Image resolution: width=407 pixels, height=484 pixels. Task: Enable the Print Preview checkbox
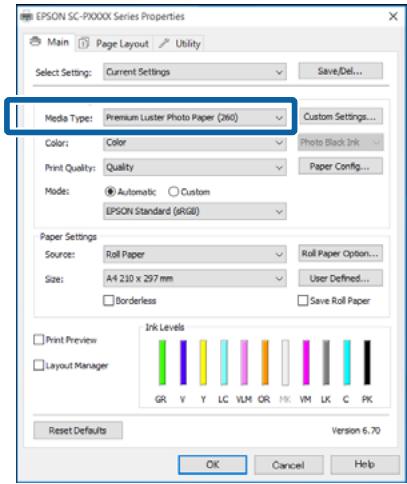pyautogui.click(x=39, y=340)
